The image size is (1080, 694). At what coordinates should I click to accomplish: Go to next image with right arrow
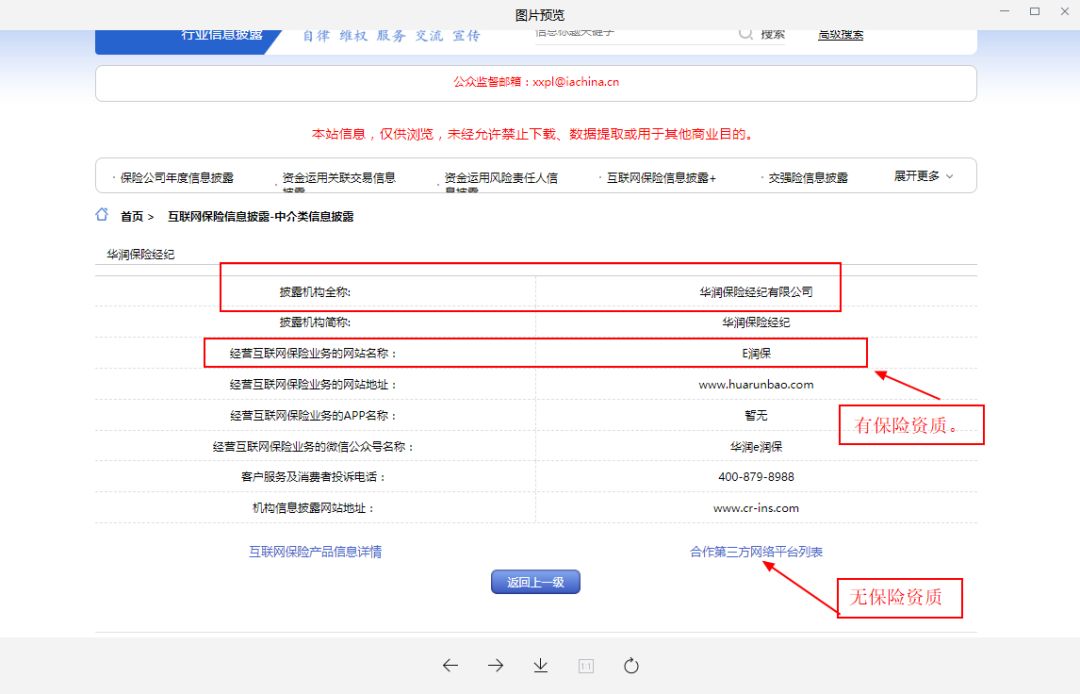(495, 666)
